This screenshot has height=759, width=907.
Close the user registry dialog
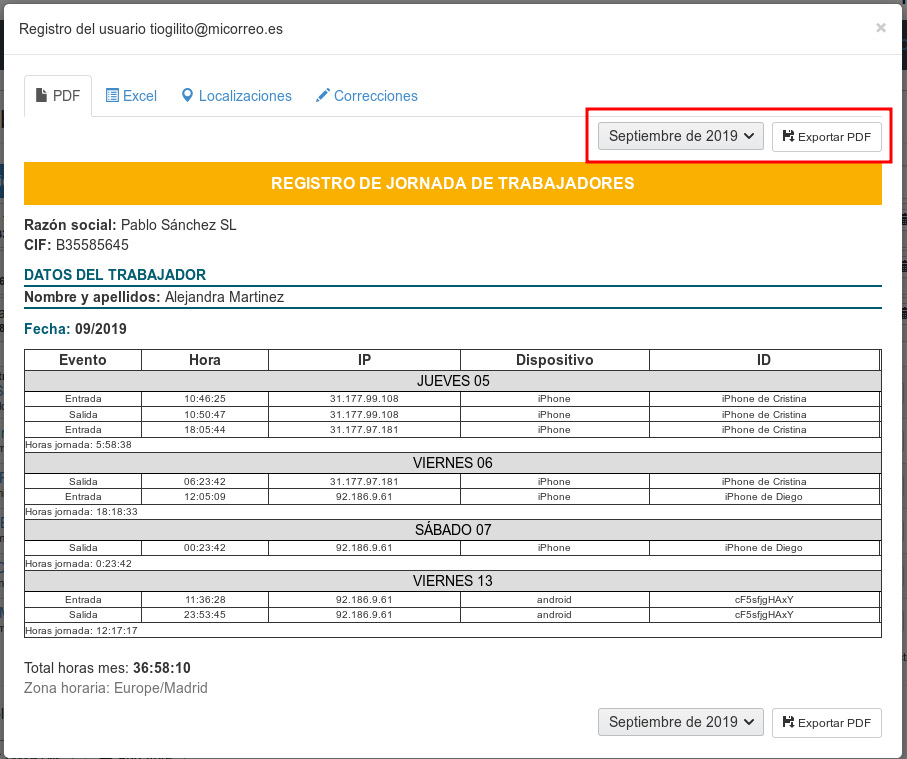[x=881, y=28]
